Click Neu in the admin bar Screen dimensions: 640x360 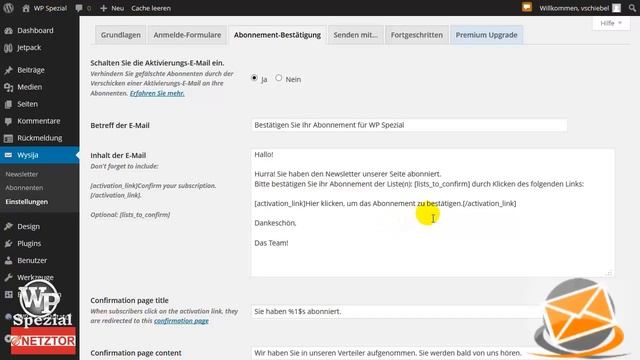pos(118,8)
